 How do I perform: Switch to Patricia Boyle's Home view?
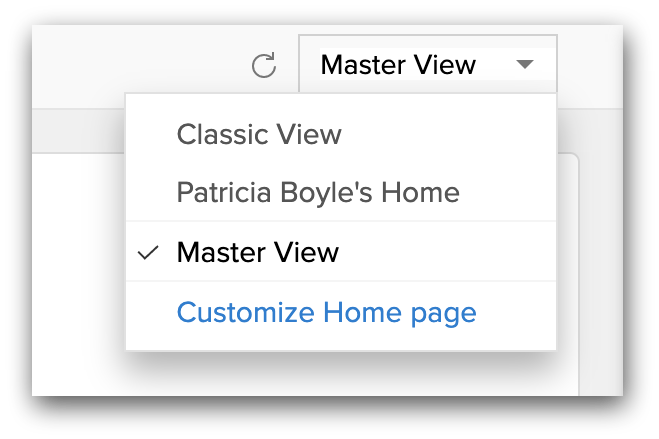pos(318,192)
